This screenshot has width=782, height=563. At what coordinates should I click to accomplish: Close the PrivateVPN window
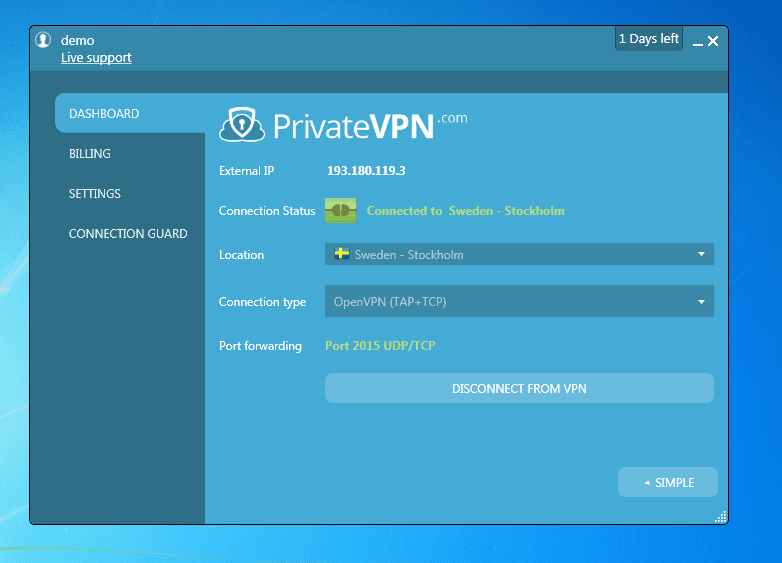click(x=713, y=41)
